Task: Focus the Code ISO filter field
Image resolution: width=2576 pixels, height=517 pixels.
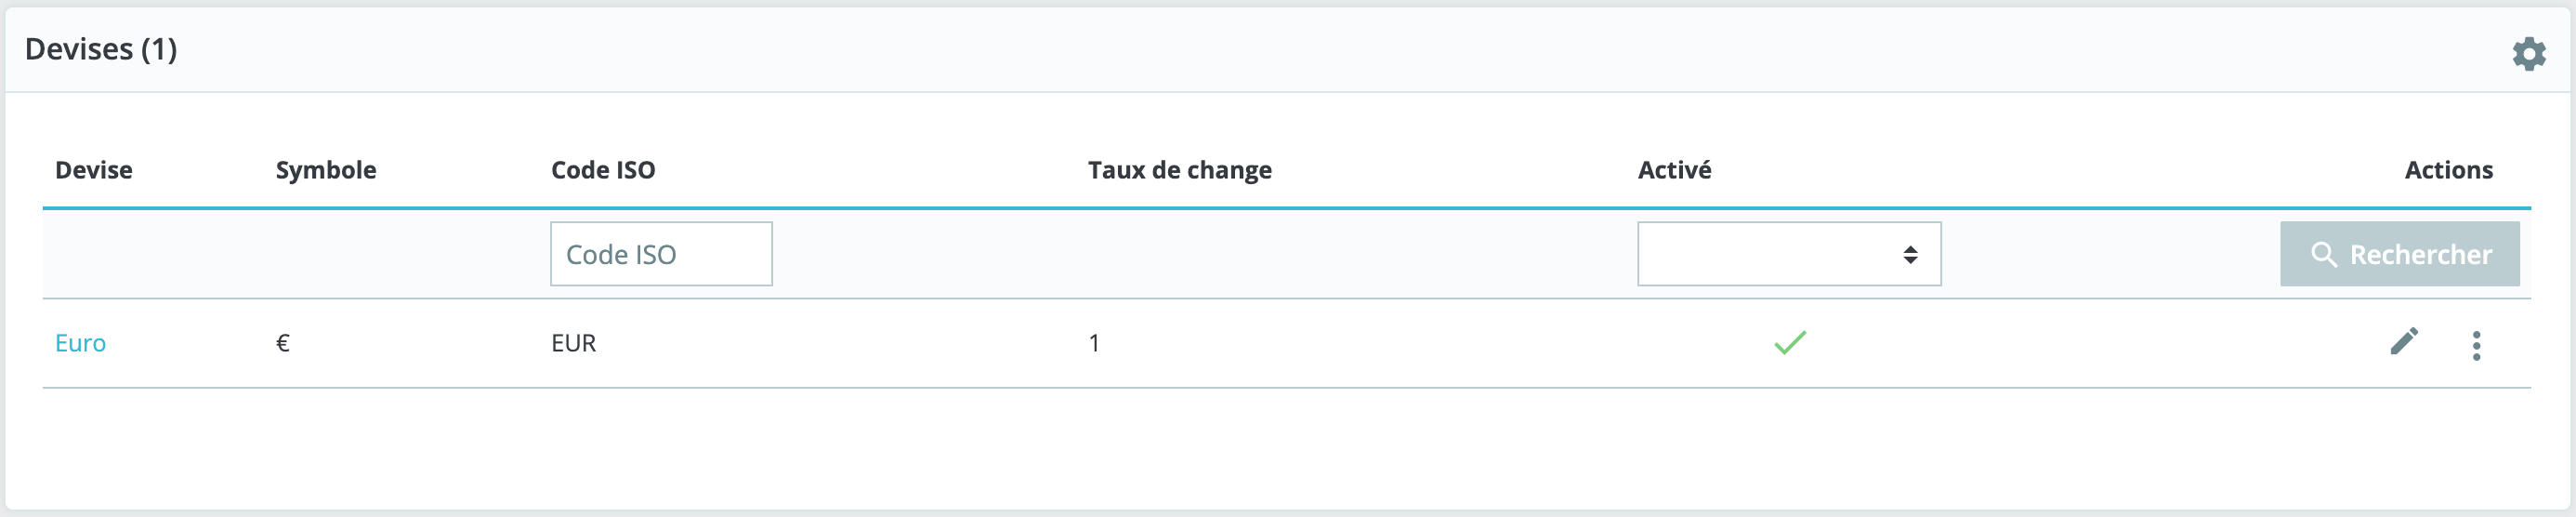Action: tap(660, 254)
